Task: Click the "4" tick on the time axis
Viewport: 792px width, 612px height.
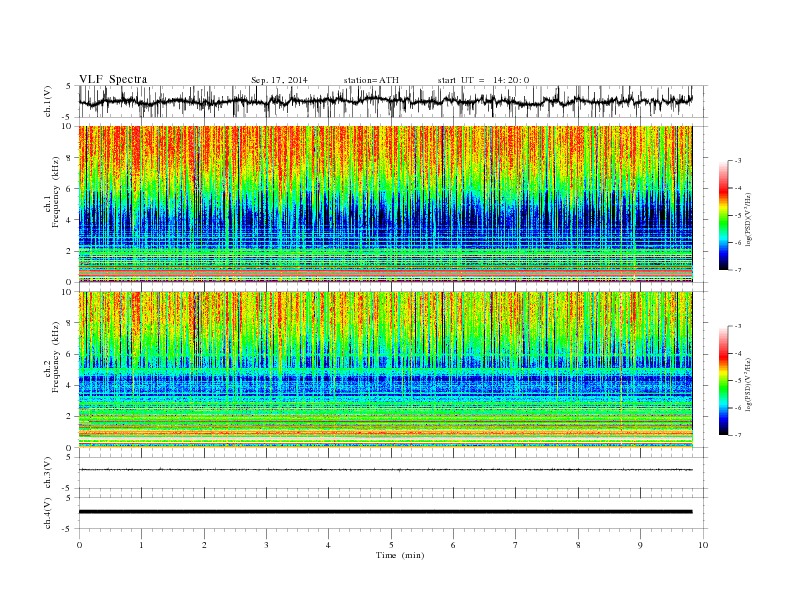Action: click(328, 545)
